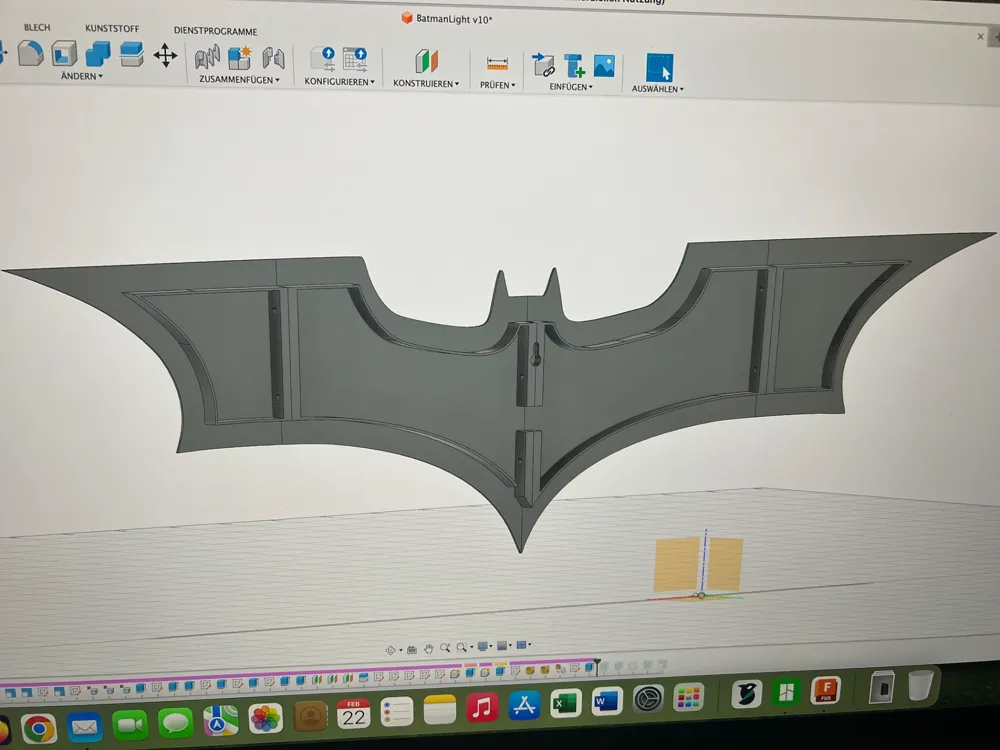This screenshot has height=750, width=1000.
Task: Select the Look At navigation icon
Action: pos(412,650)
